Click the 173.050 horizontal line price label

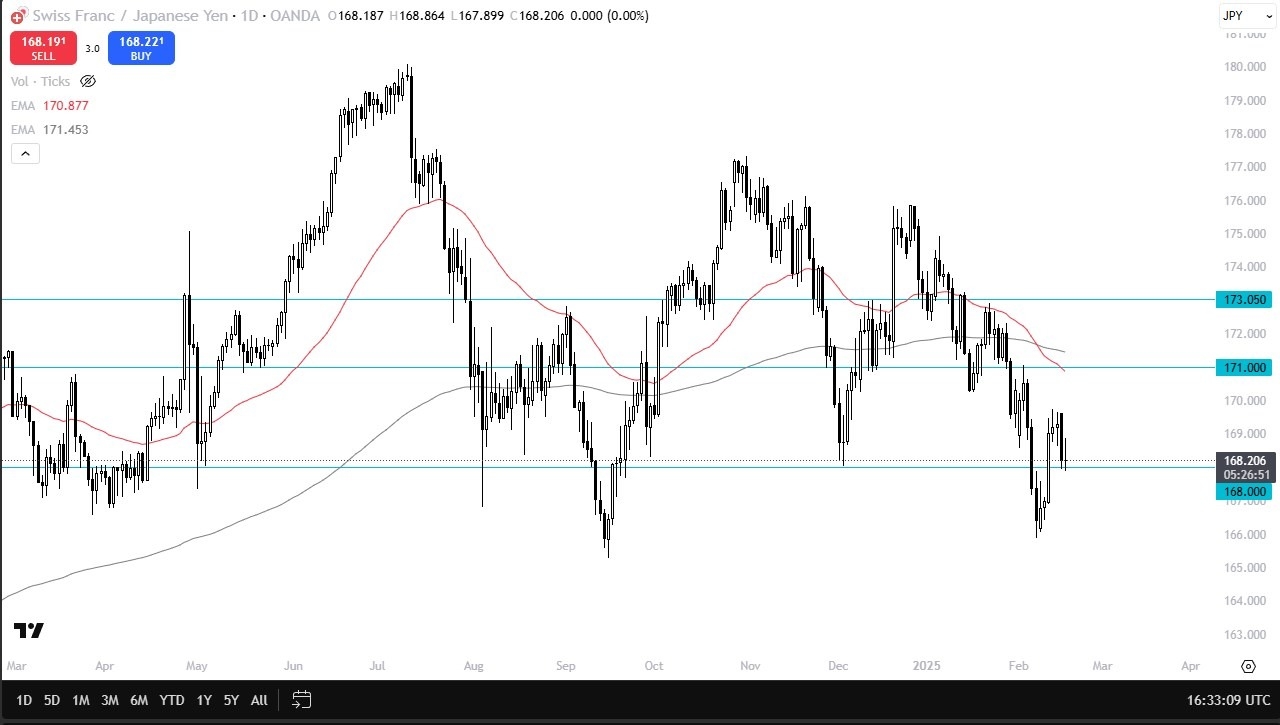click(x=1243, y=299)
